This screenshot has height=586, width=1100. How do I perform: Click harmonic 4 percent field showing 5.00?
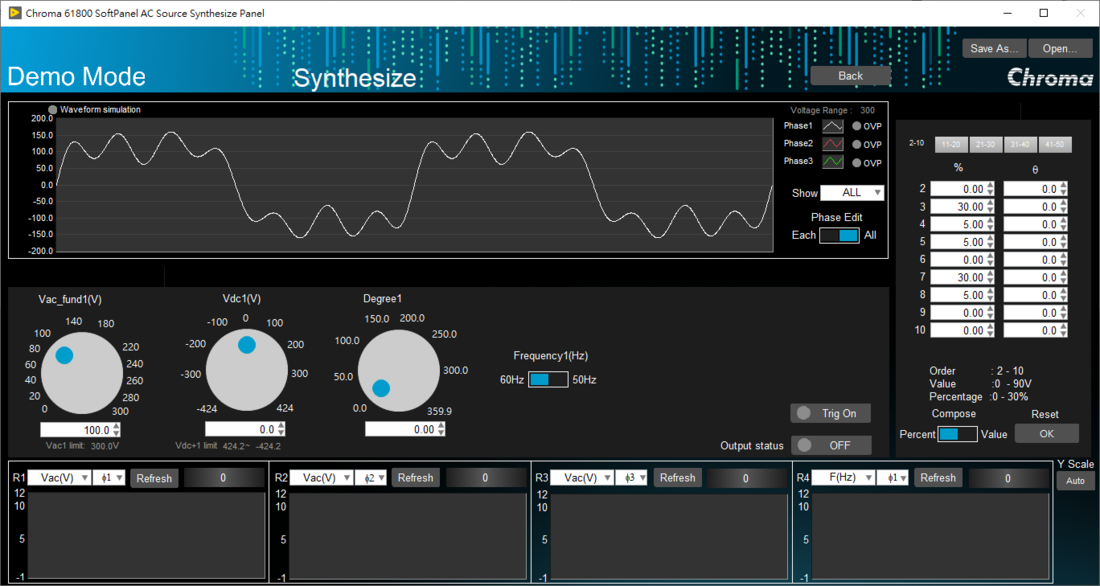tap(958, 225)
